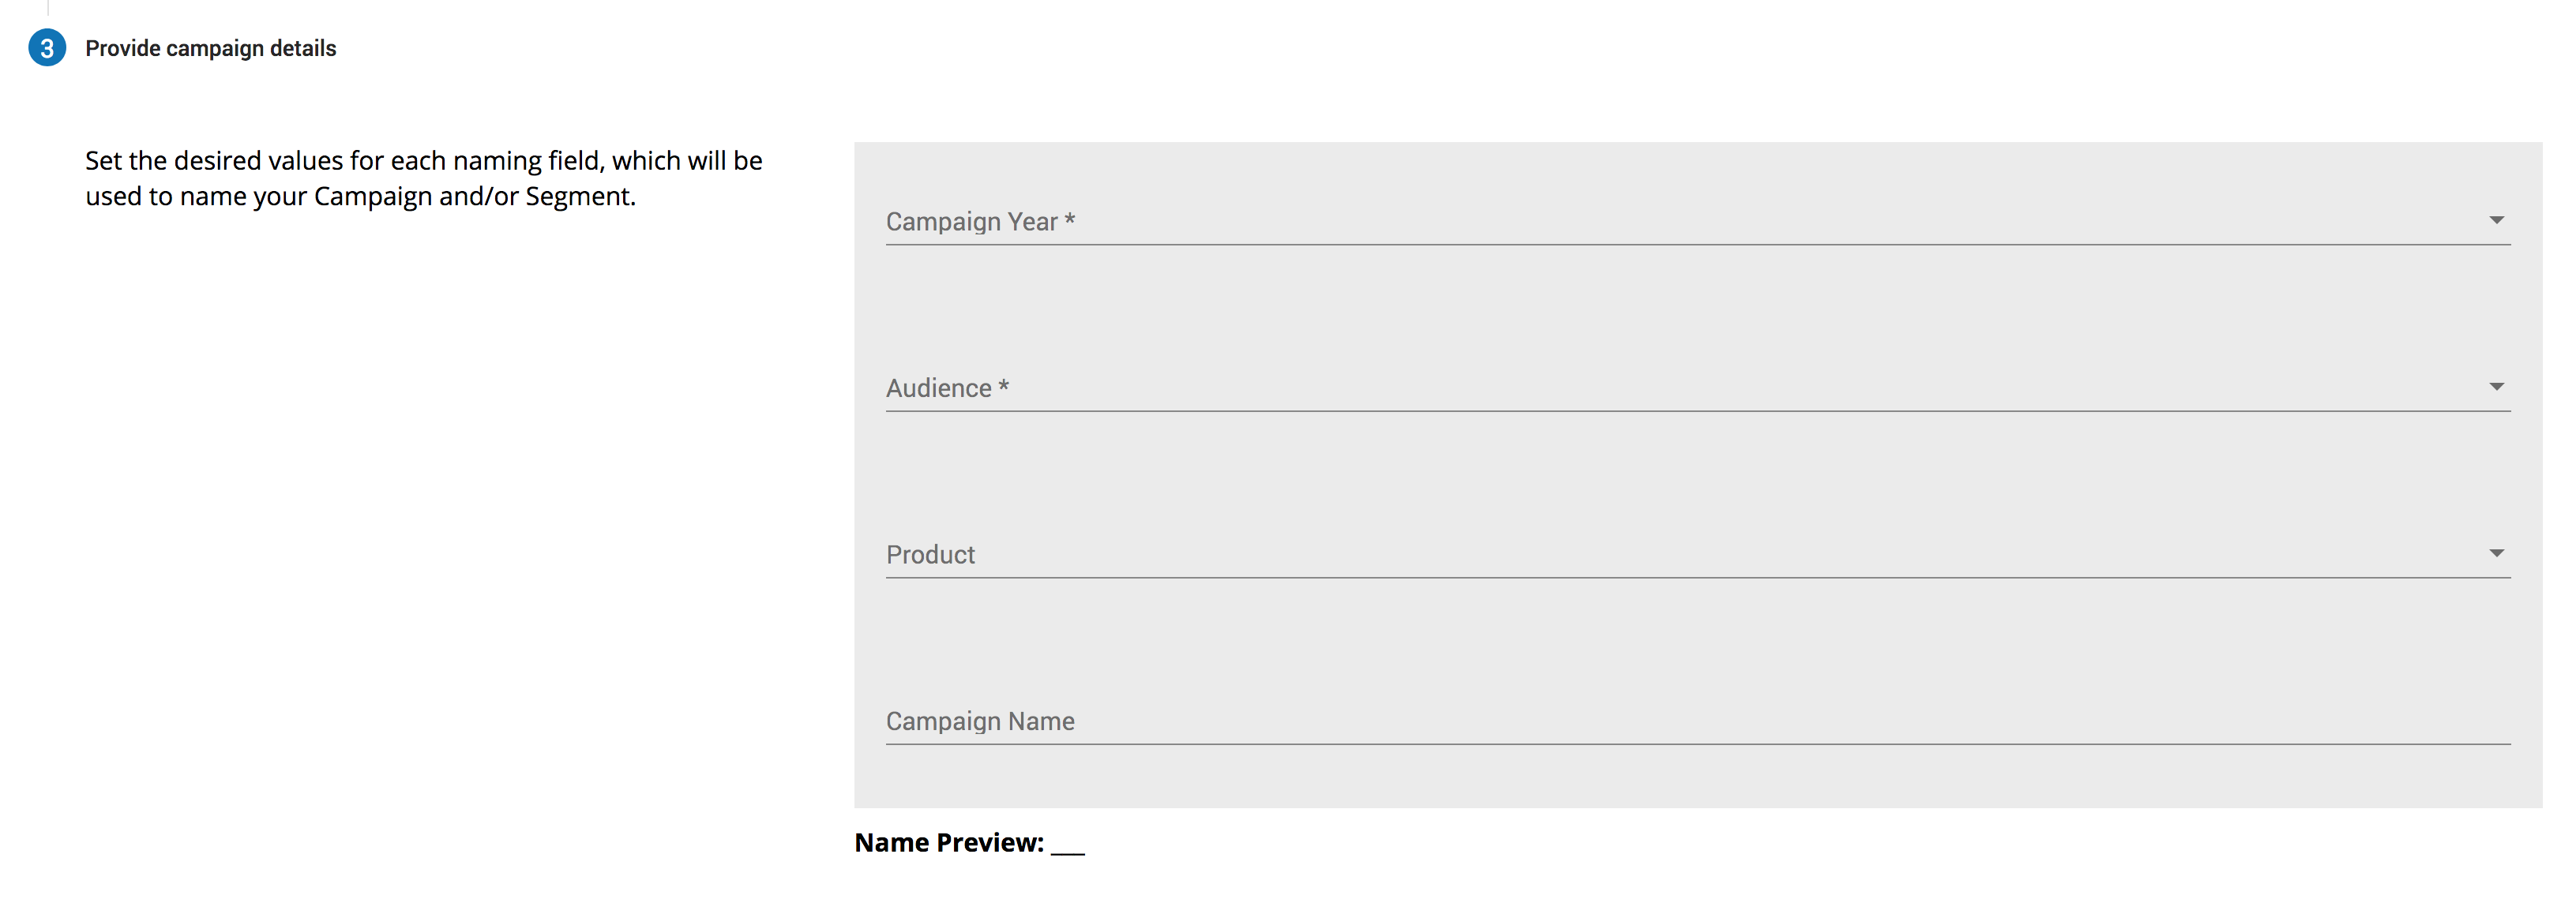This screenshot has height=914, width=2576.
Task: Click the underline of the Product field
Action: click(x=1697, y=577)
